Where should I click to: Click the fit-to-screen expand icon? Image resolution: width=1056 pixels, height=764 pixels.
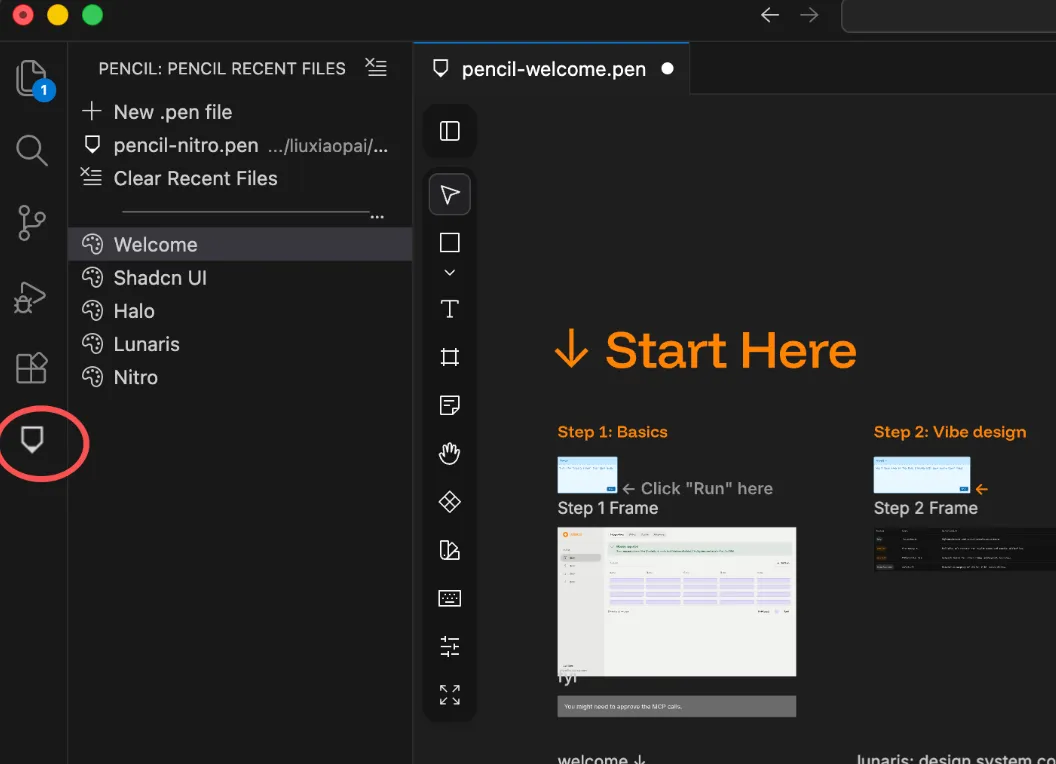(x=449, y=695)
